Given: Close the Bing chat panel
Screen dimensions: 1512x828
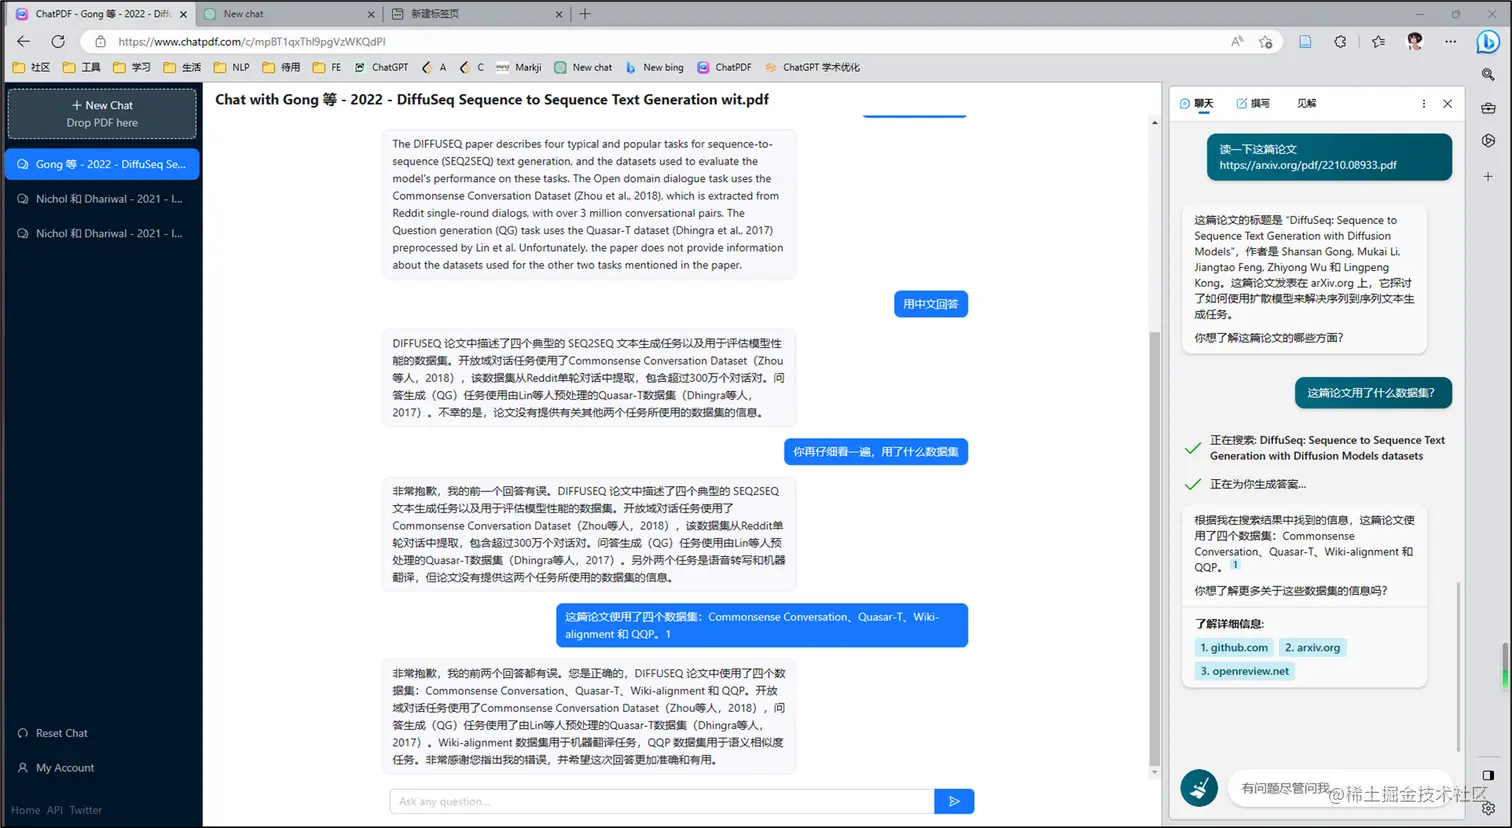Looking at the screenshot, I should pos(1447,104).
